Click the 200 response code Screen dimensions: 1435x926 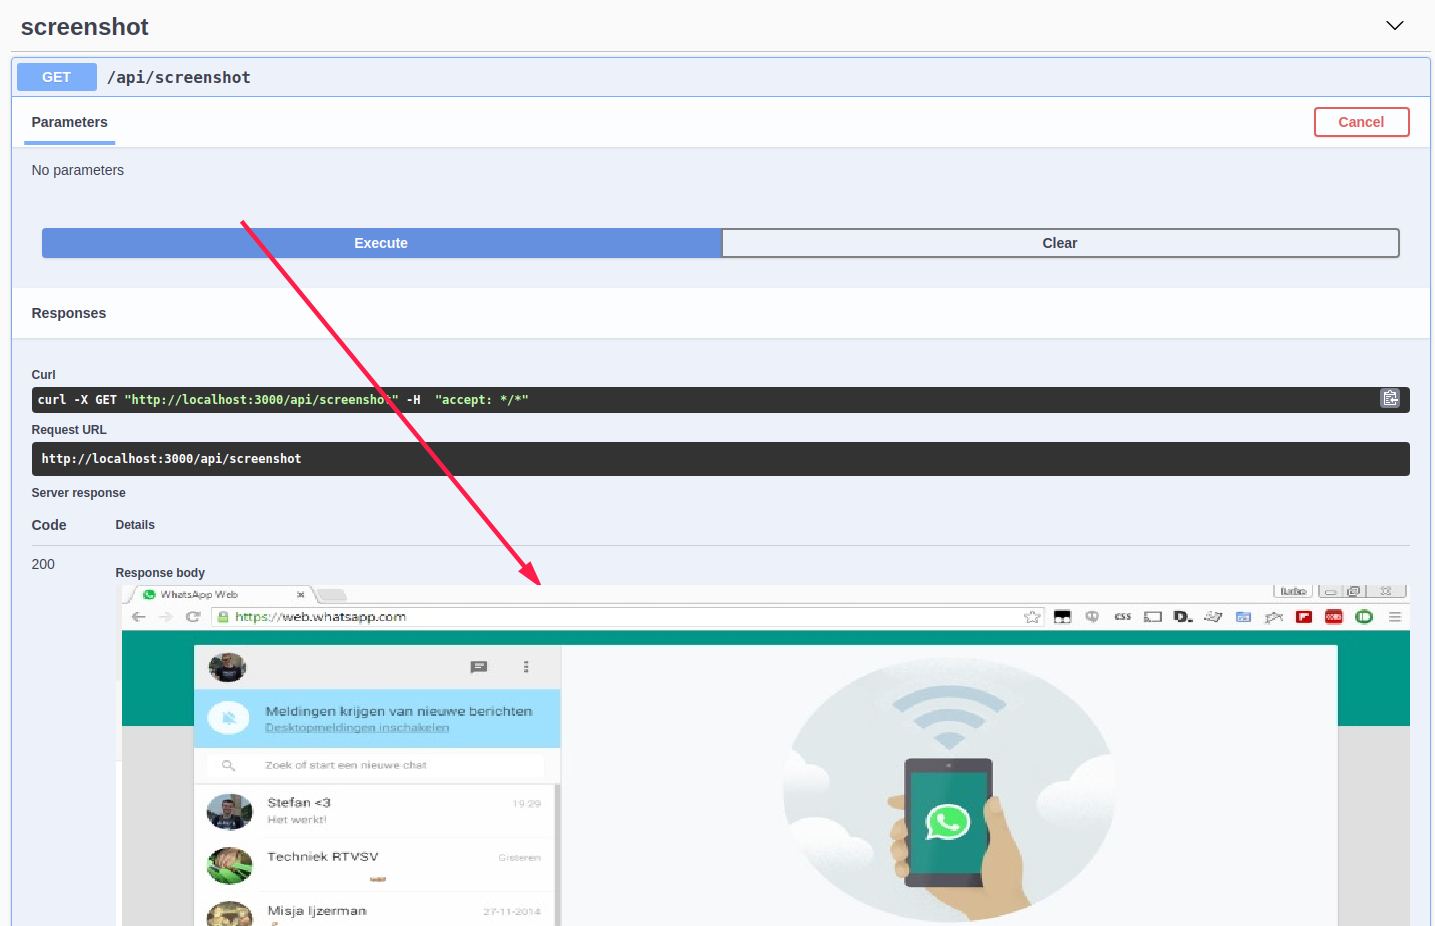click(x=43, y=564)
